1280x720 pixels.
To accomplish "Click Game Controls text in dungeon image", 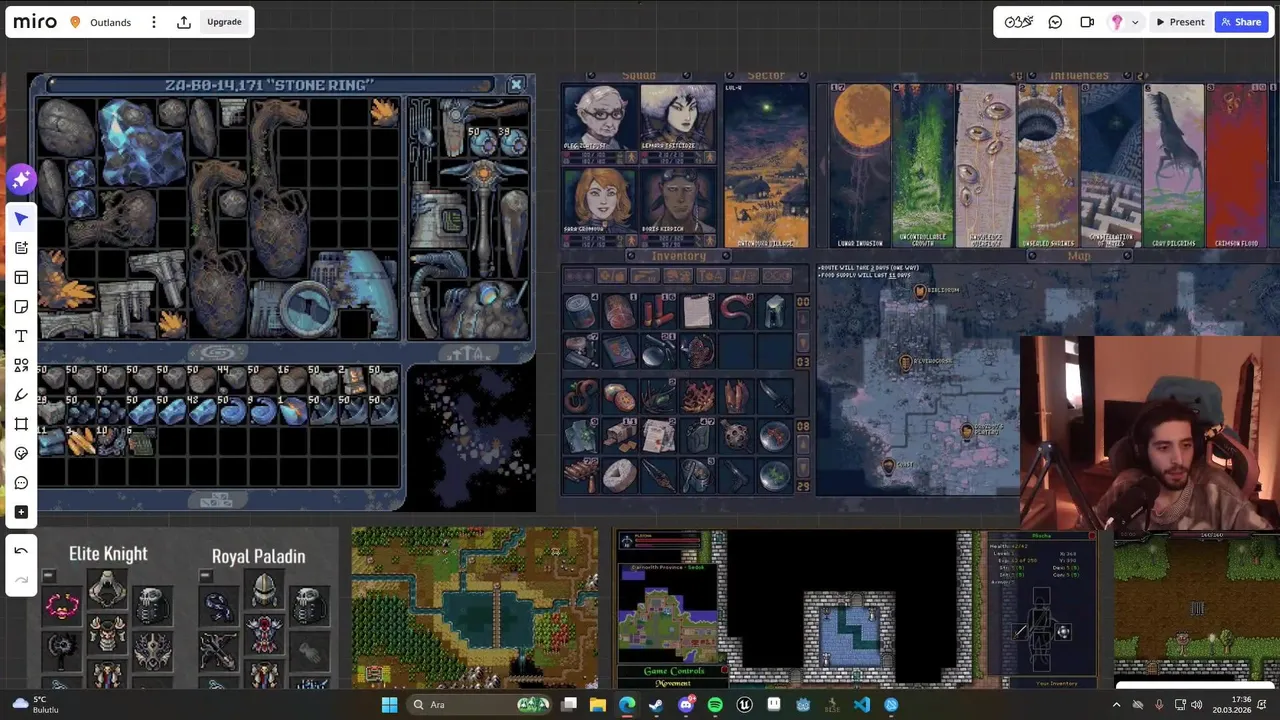I will [x=673, y=671].
